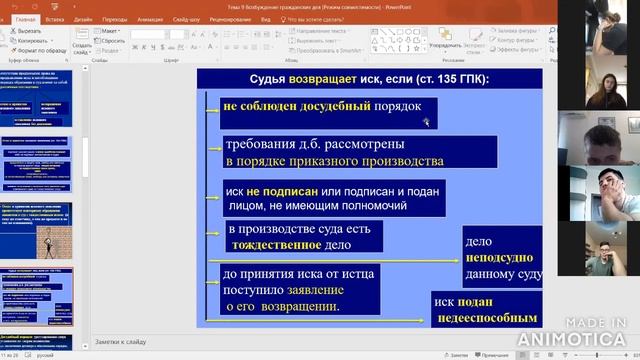The width and height of the screenshot is (640, 360).
Task: Open Контур фигуры (Shape Outline) menu
Action: (513, 40)
